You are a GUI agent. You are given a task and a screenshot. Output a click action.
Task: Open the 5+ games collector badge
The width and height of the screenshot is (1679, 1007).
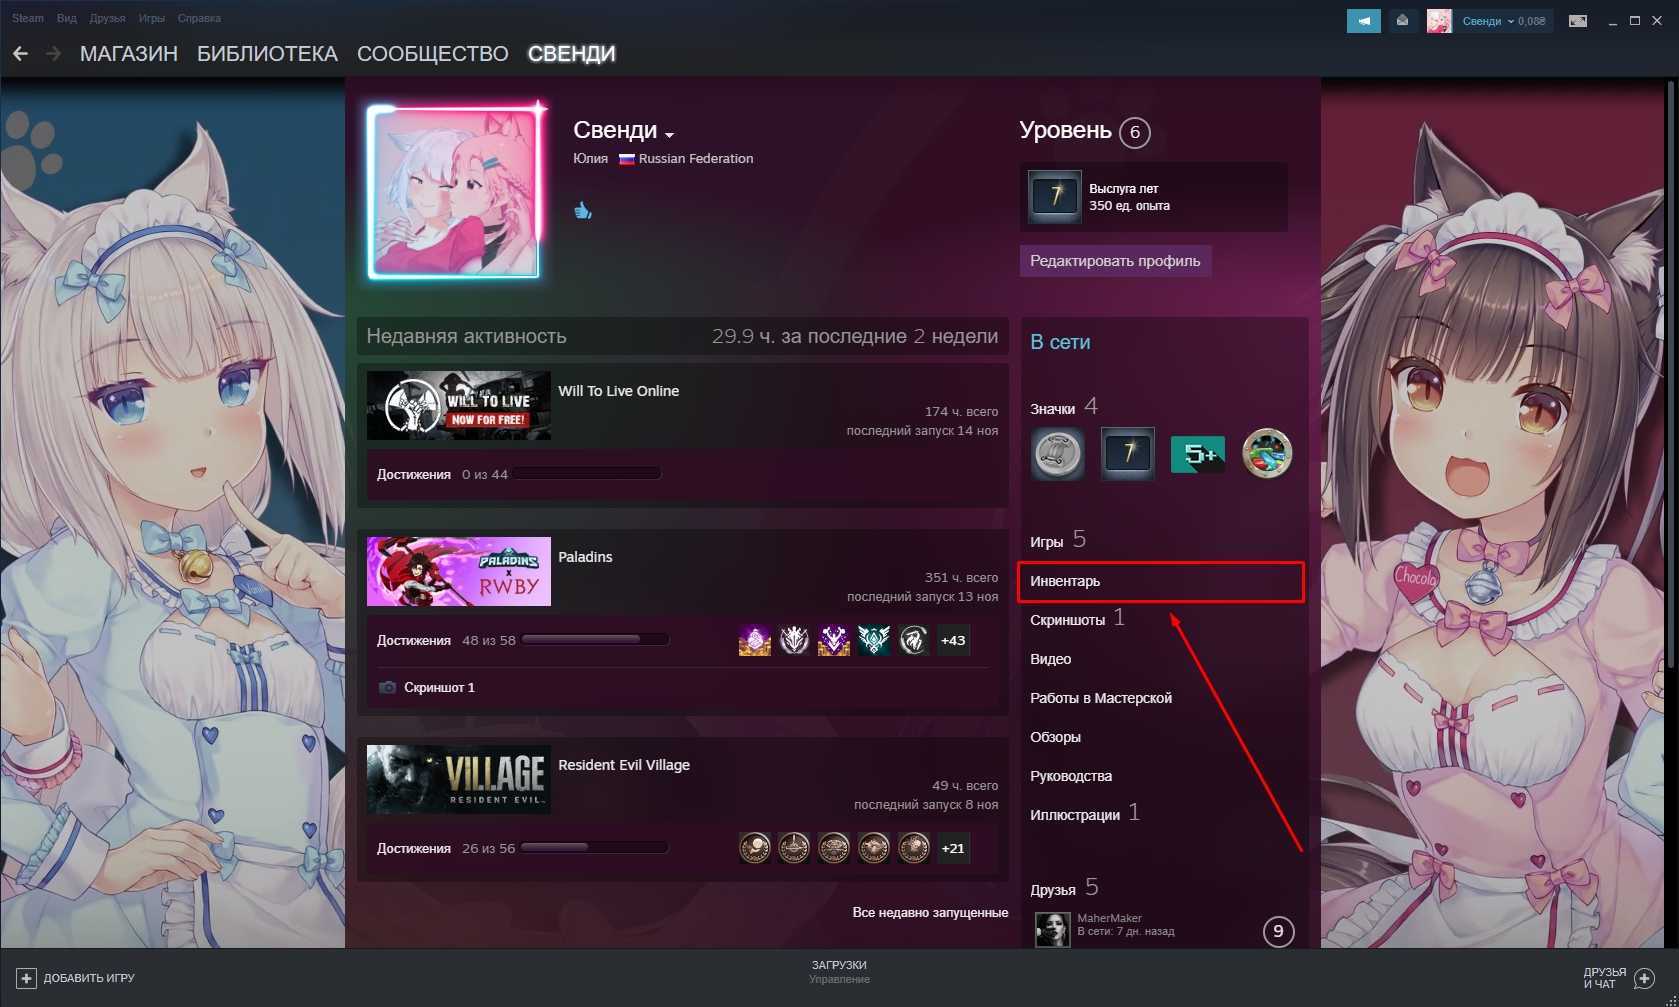click(1197, 454)
